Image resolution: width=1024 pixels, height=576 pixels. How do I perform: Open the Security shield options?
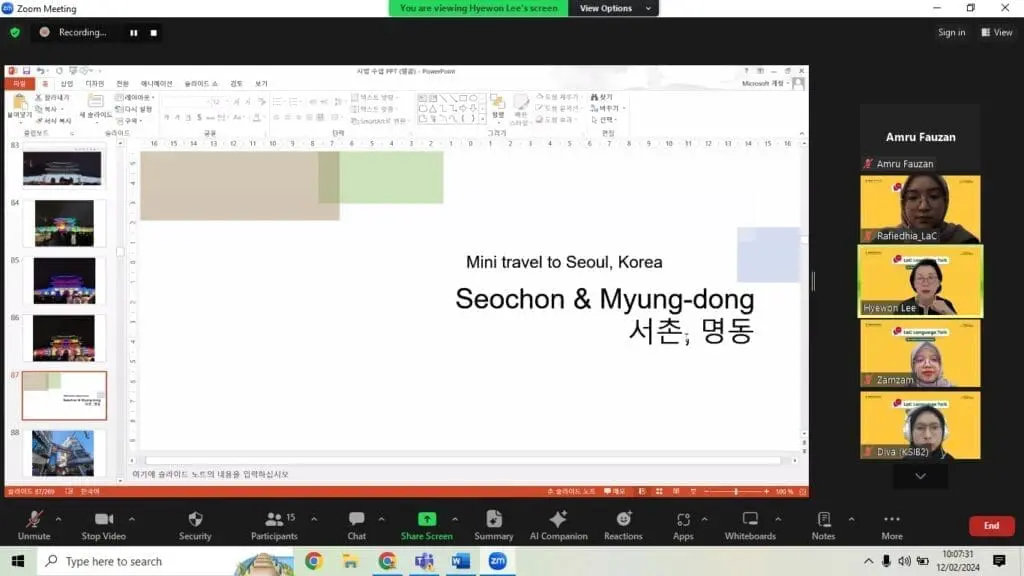195,524
